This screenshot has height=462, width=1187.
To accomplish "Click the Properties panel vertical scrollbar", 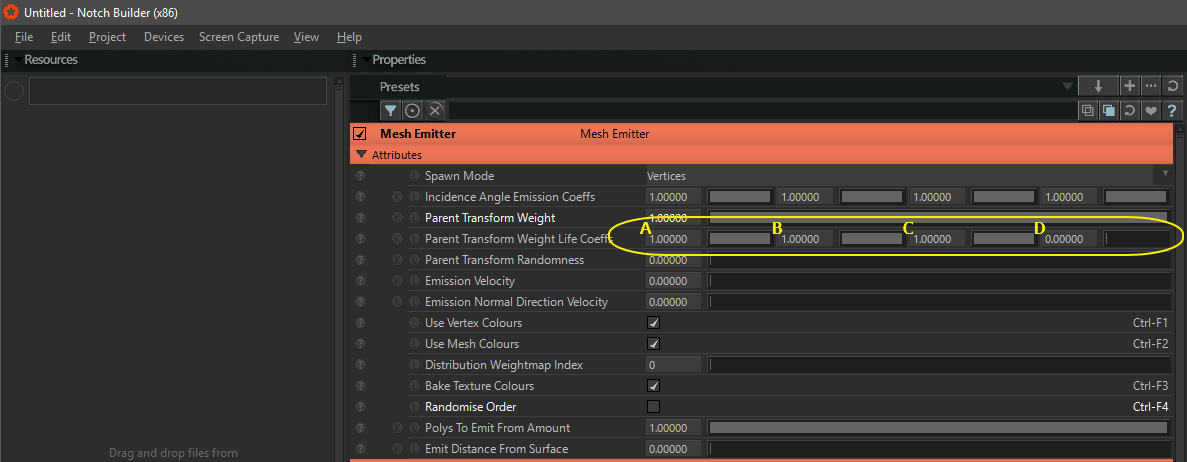I will tap(1179, 295).
